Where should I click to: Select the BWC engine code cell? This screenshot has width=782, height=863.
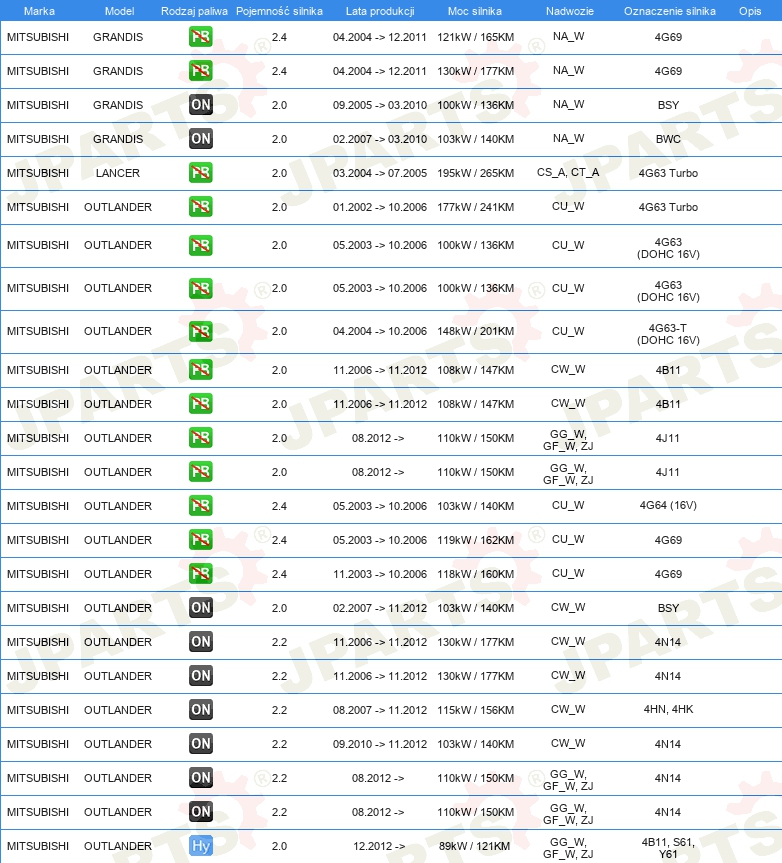click(x=668, y=139)
